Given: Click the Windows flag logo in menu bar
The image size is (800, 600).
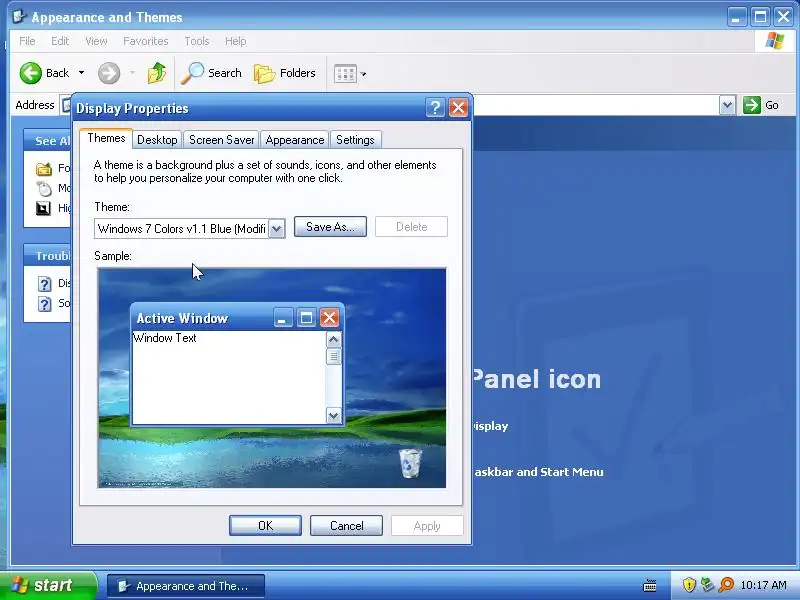Looking at the screenshot, I should click(x=774, y=41).
